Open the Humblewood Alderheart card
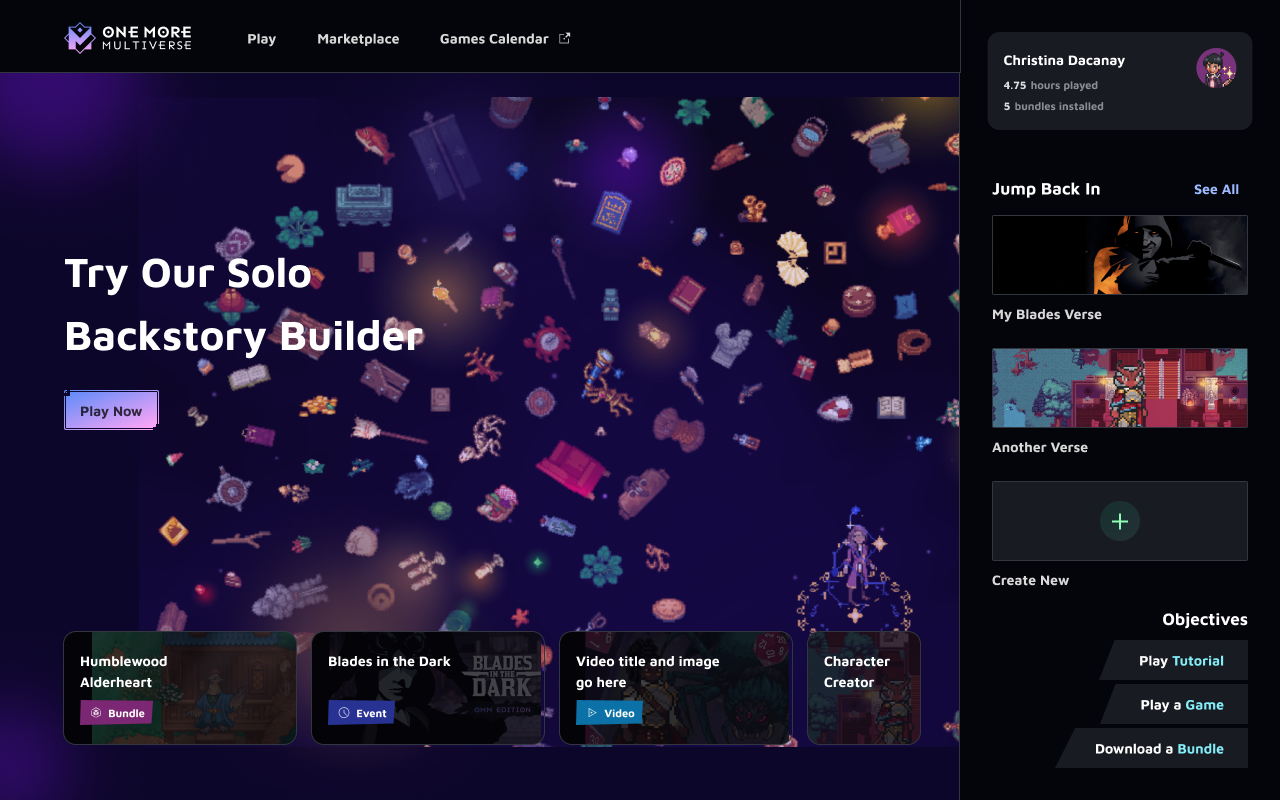Viewport: 1280px width, 800px height. 180,688
